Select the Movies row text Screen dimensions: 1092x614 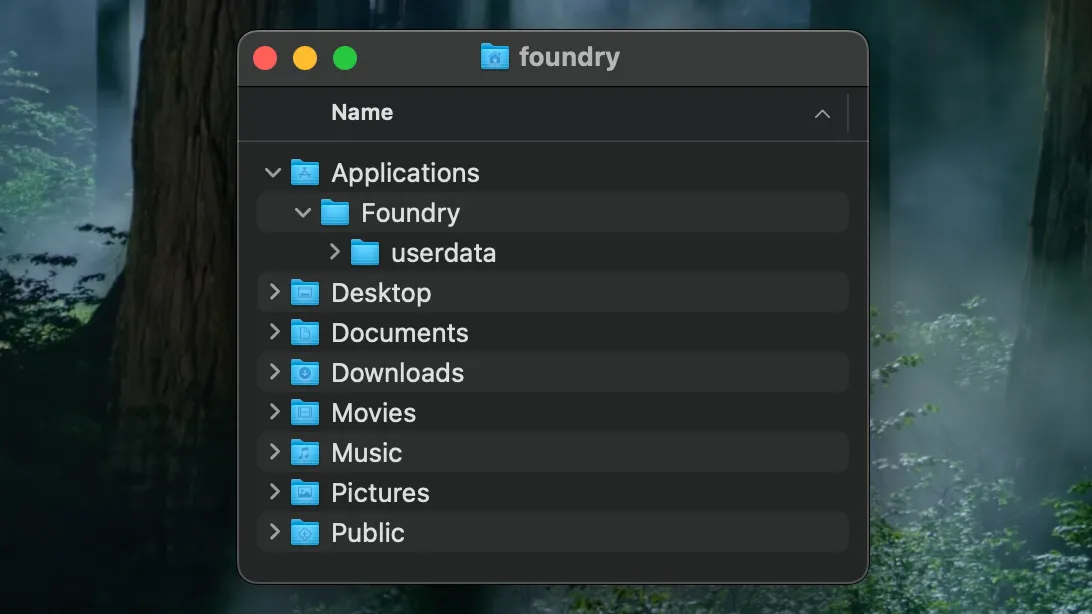373,414
